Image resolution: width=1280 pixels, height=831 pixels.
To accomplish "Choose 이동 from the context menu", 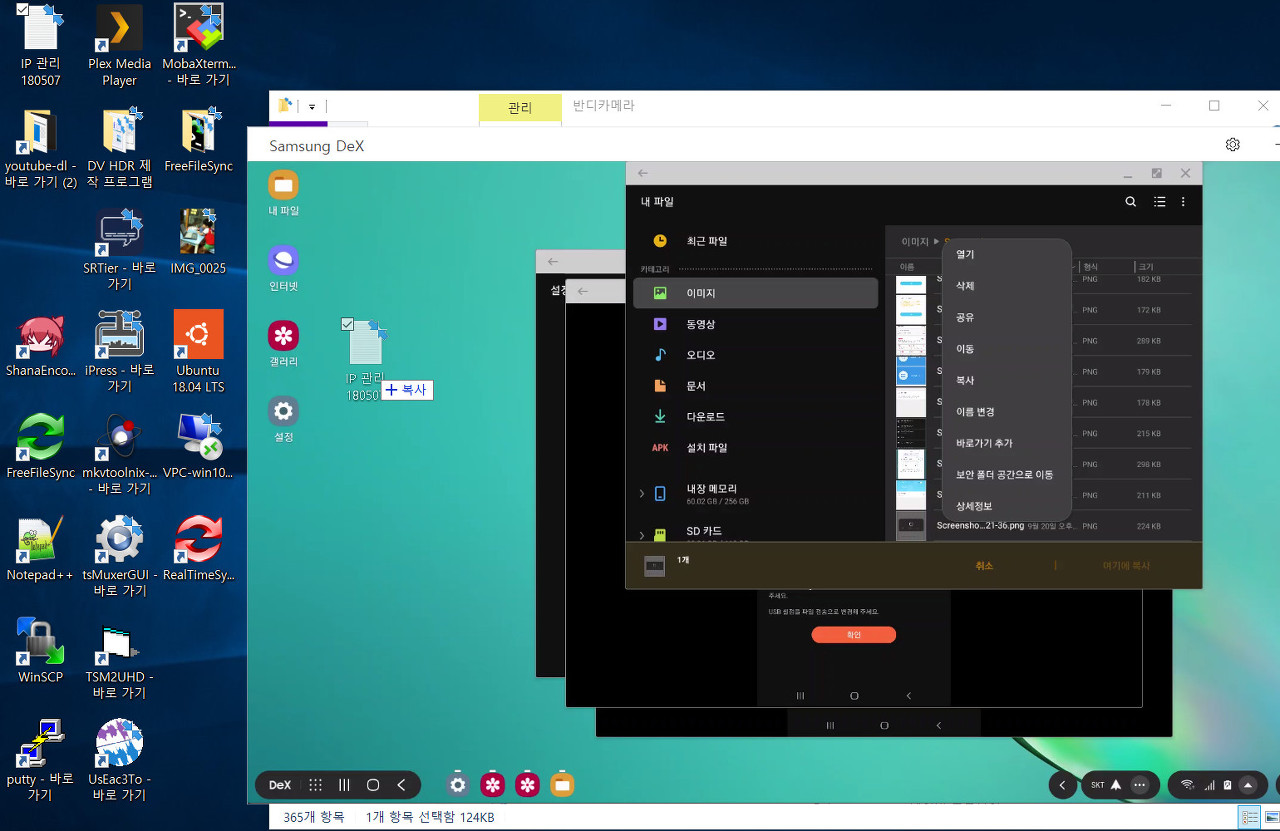I will point(1006,349).
